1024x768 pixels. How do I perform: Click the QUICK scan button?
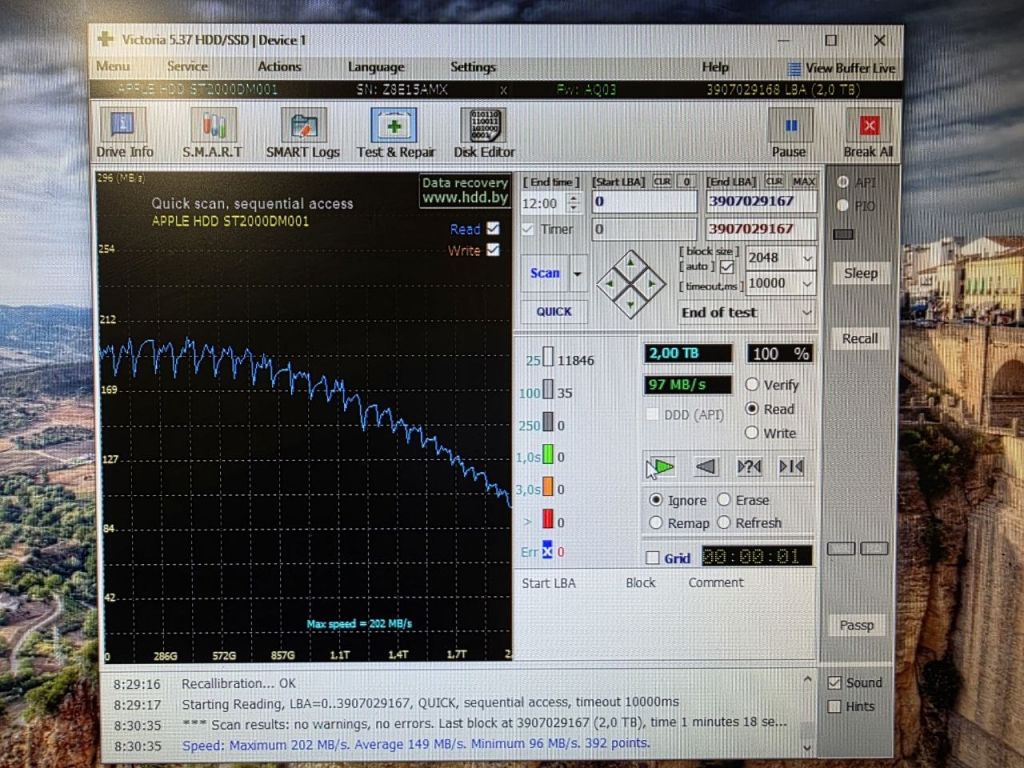pos(554,312)
